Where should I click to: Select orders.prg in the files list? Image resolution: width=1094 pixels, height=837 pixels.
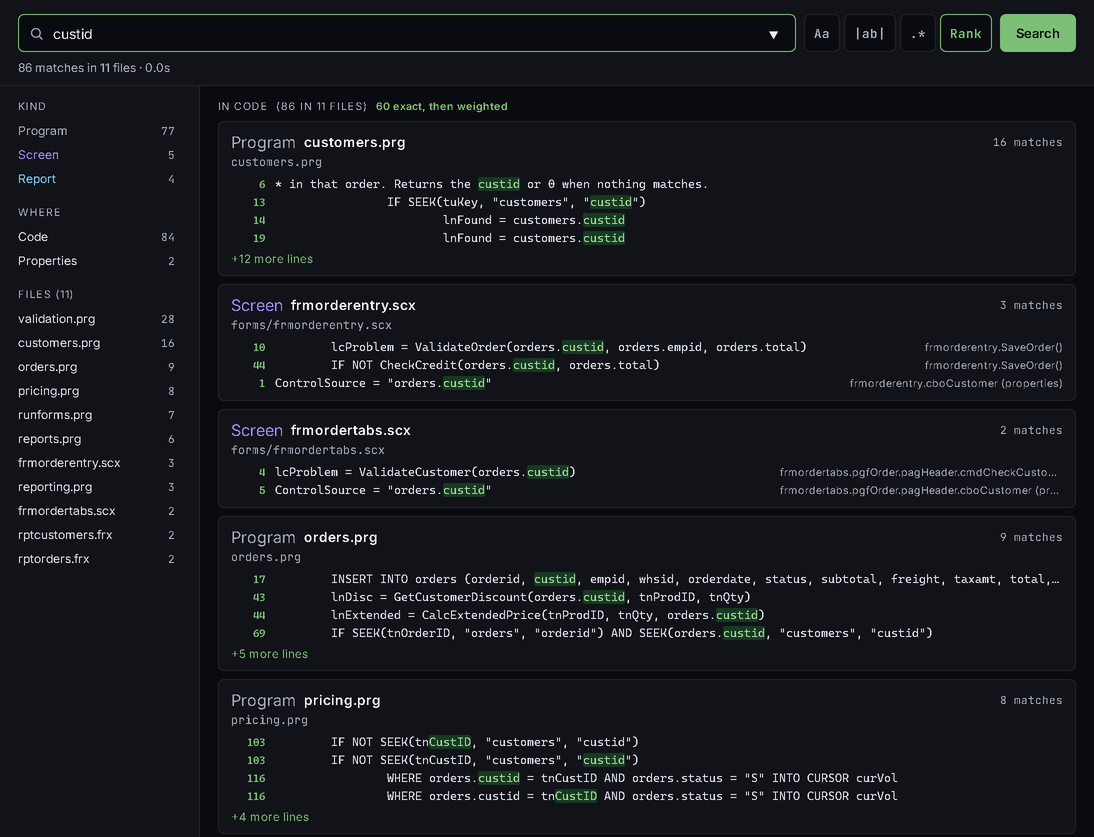click(x=96, y=367)
